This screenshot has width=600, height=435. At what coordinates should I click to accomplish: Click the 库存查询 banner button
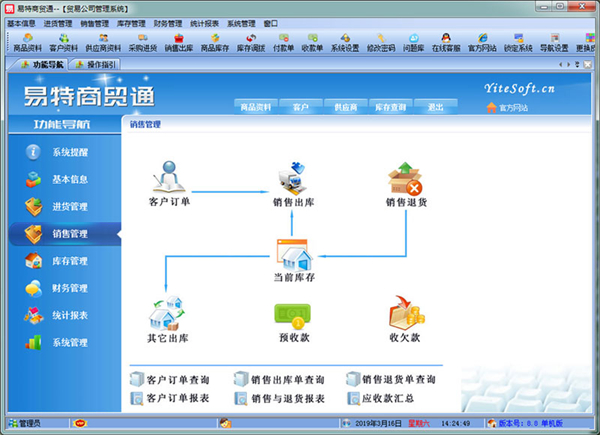(x=390, y=107)
